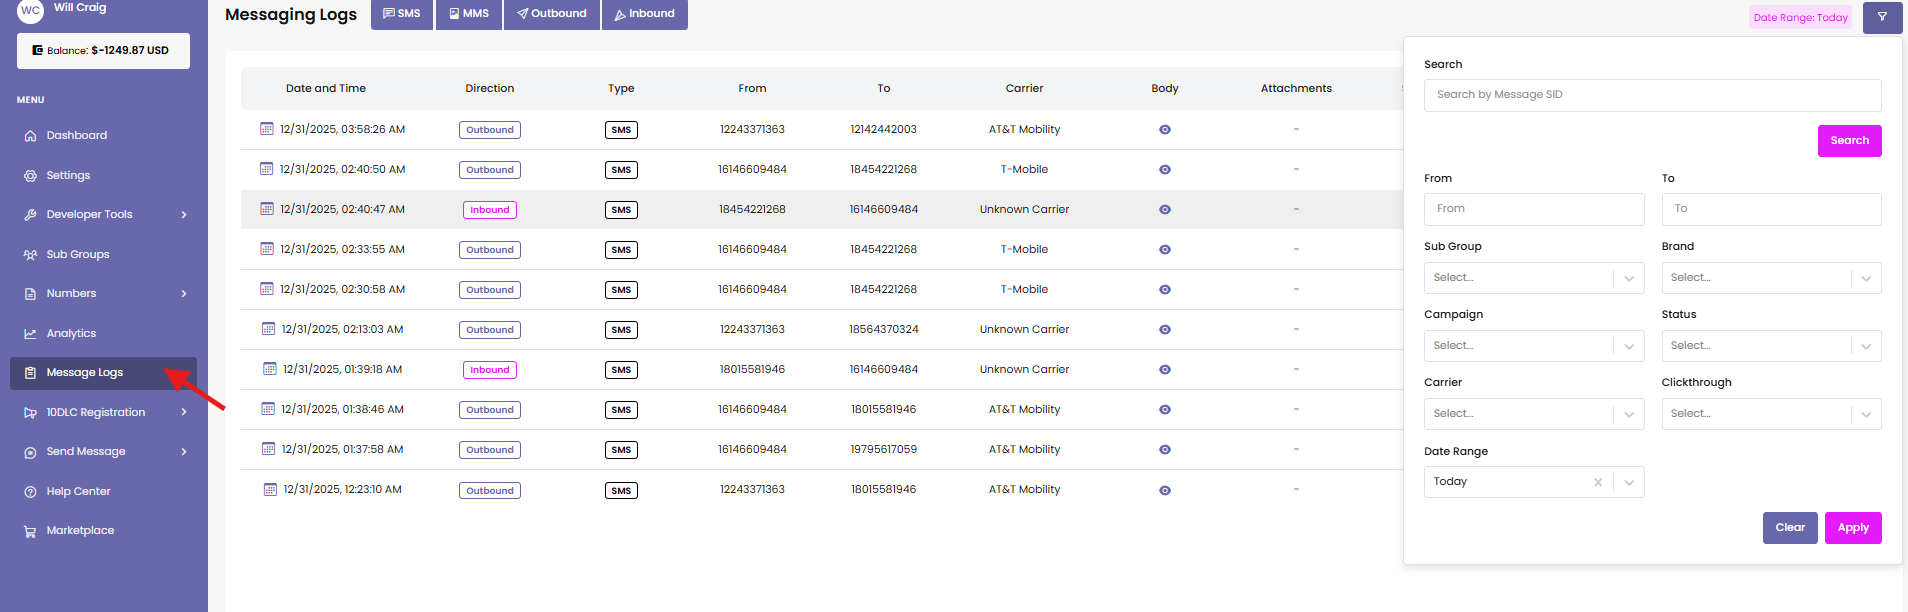1908x612 pixels.
Task: Click the Sub Groups people icon
Action: (x=30, y=255)
